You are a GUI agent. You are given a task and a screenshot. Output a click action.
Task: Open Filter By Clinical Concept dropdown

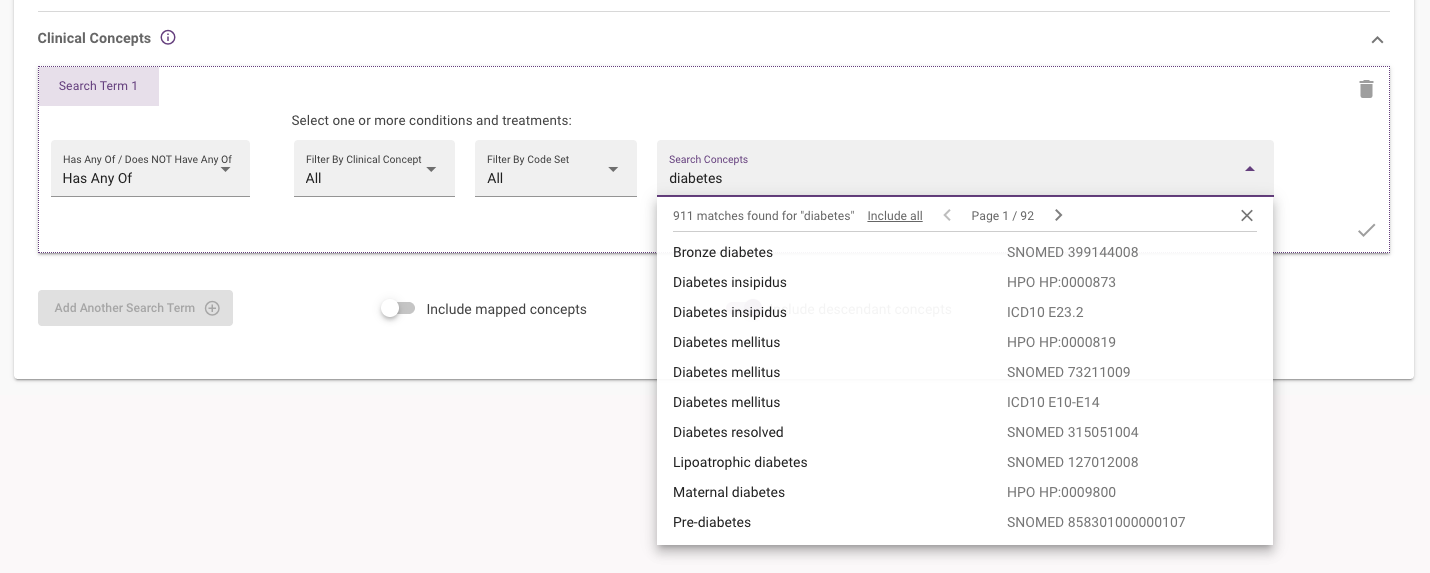(x=374, y=169)
